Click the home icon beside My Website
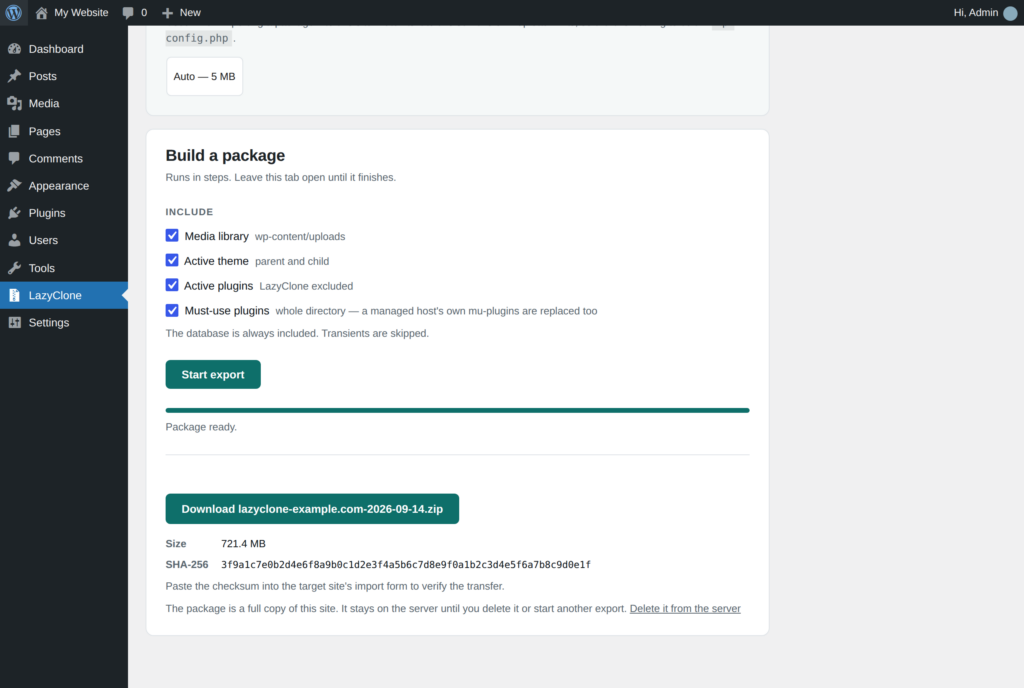Image resolution: width=1024 pixels, height=688 pixels. pos(41,12)
